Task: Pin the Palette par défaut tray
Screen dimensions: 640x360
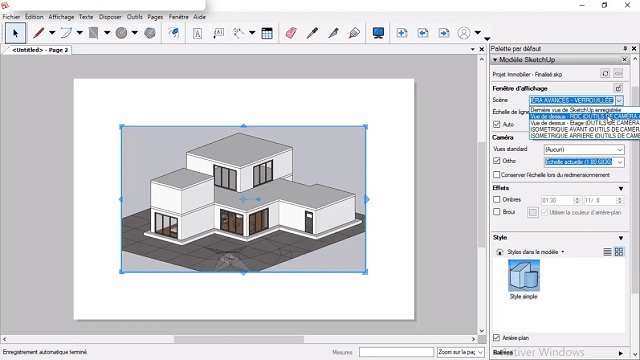Action: click(x=625, y=49)
